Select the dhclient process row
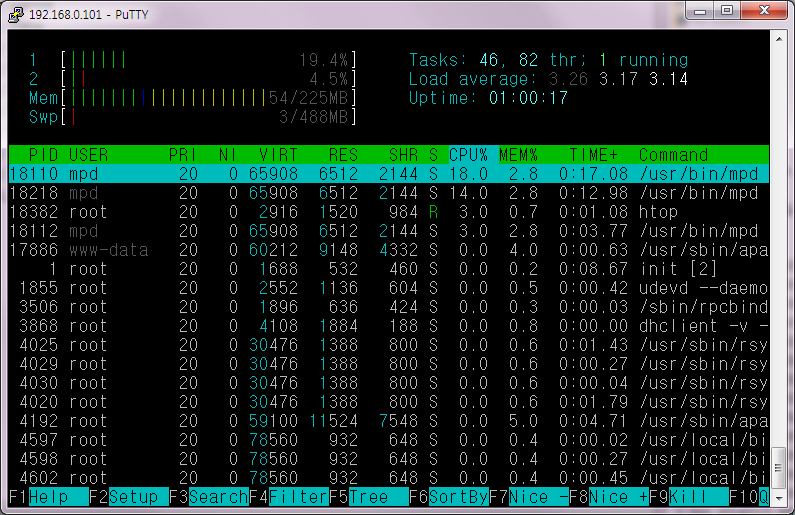The height and width of the screenshot is (515, 795). click(x=380, y=326)
